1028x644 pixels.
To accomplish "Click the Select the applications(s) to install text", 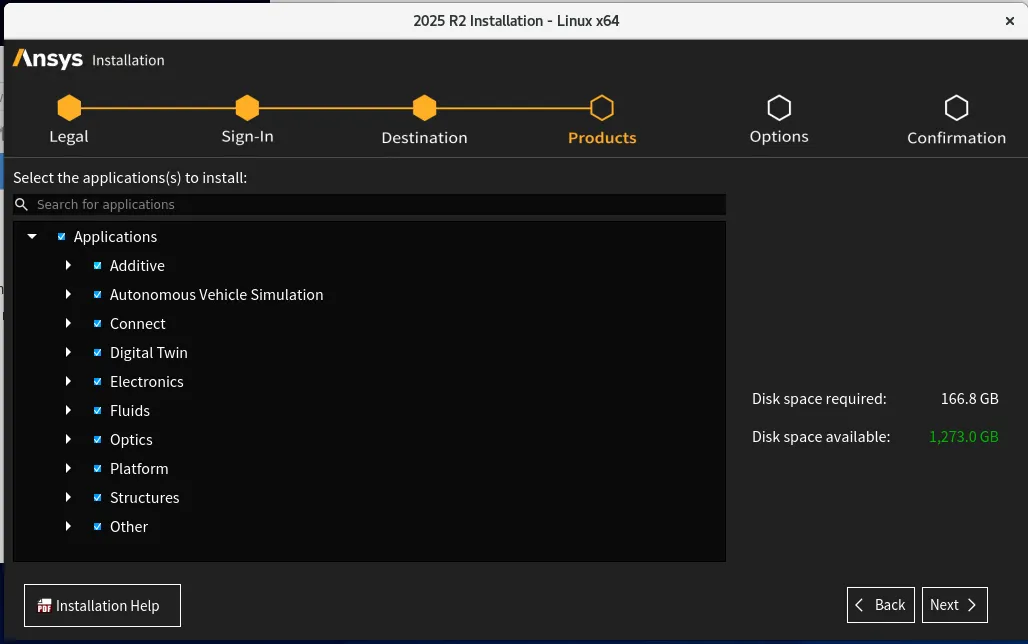I will click(x=130, y=178).
